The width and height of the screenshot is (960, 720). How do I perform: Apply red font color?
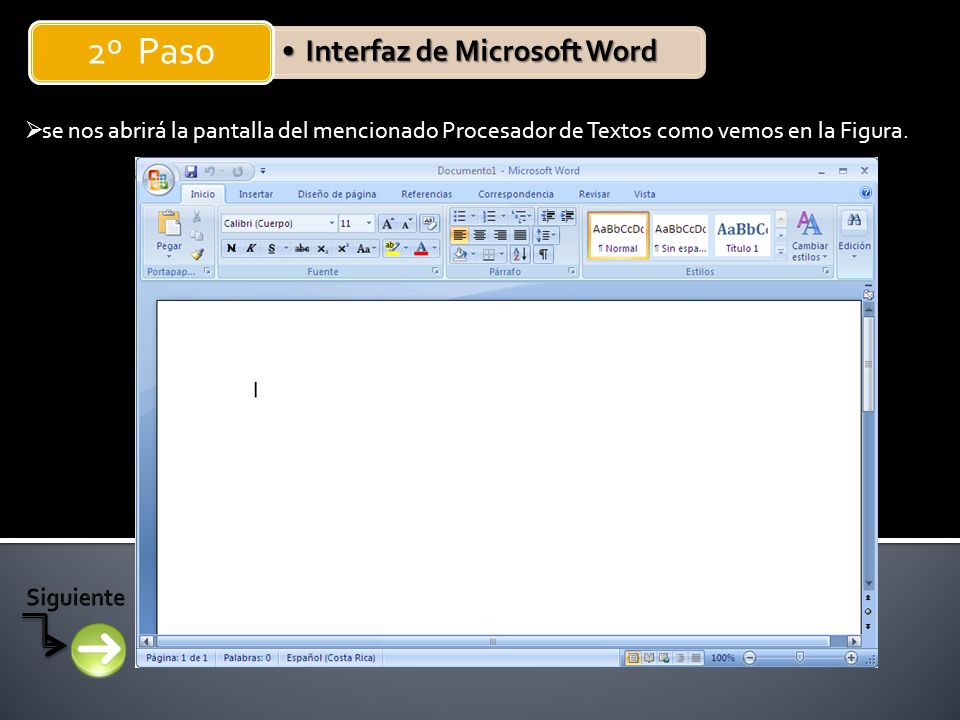click(421, 249)
